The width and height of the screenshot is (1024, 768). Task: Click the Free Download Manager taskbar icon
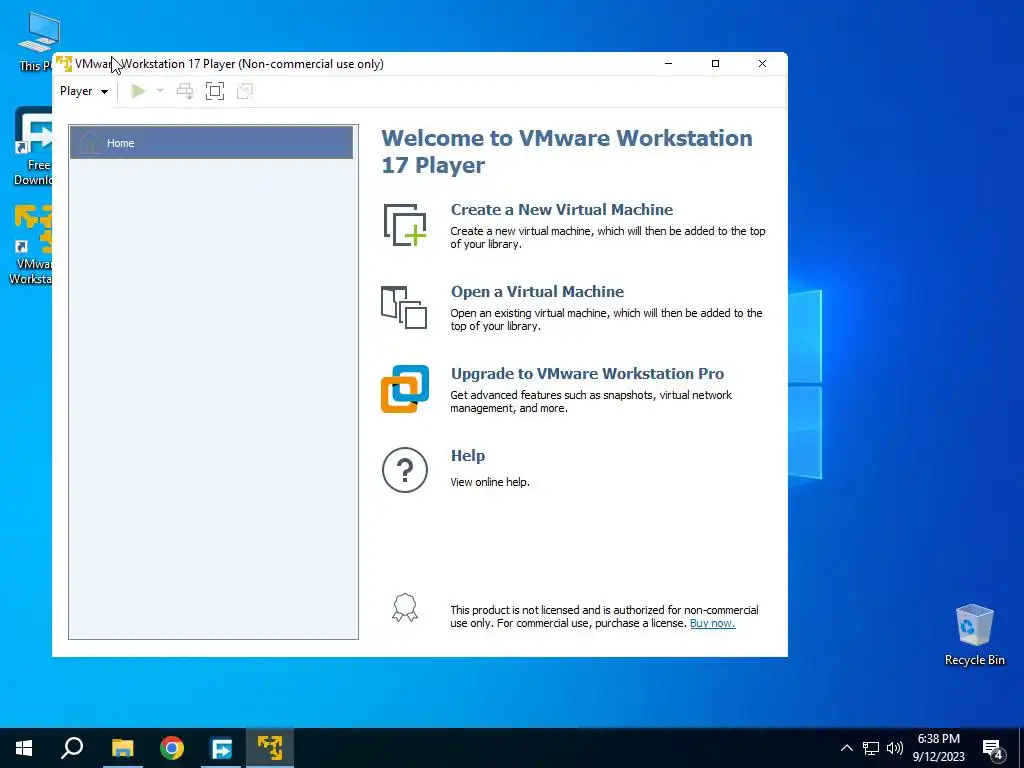tap(221, 748)
